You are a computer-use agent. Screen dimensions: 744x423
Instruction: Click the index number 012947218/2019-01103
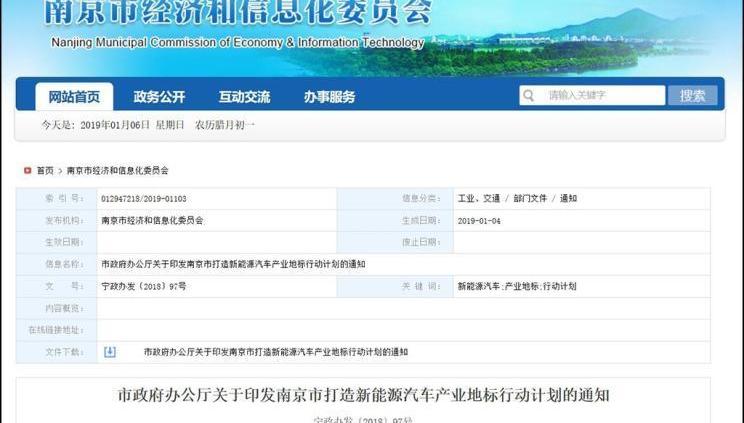144,199
